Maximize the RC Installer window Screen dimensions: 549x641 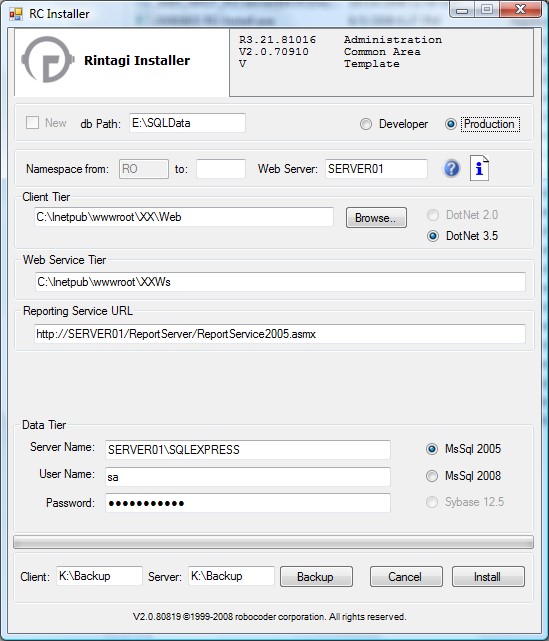pyautogui.click(x=487, y=10)
